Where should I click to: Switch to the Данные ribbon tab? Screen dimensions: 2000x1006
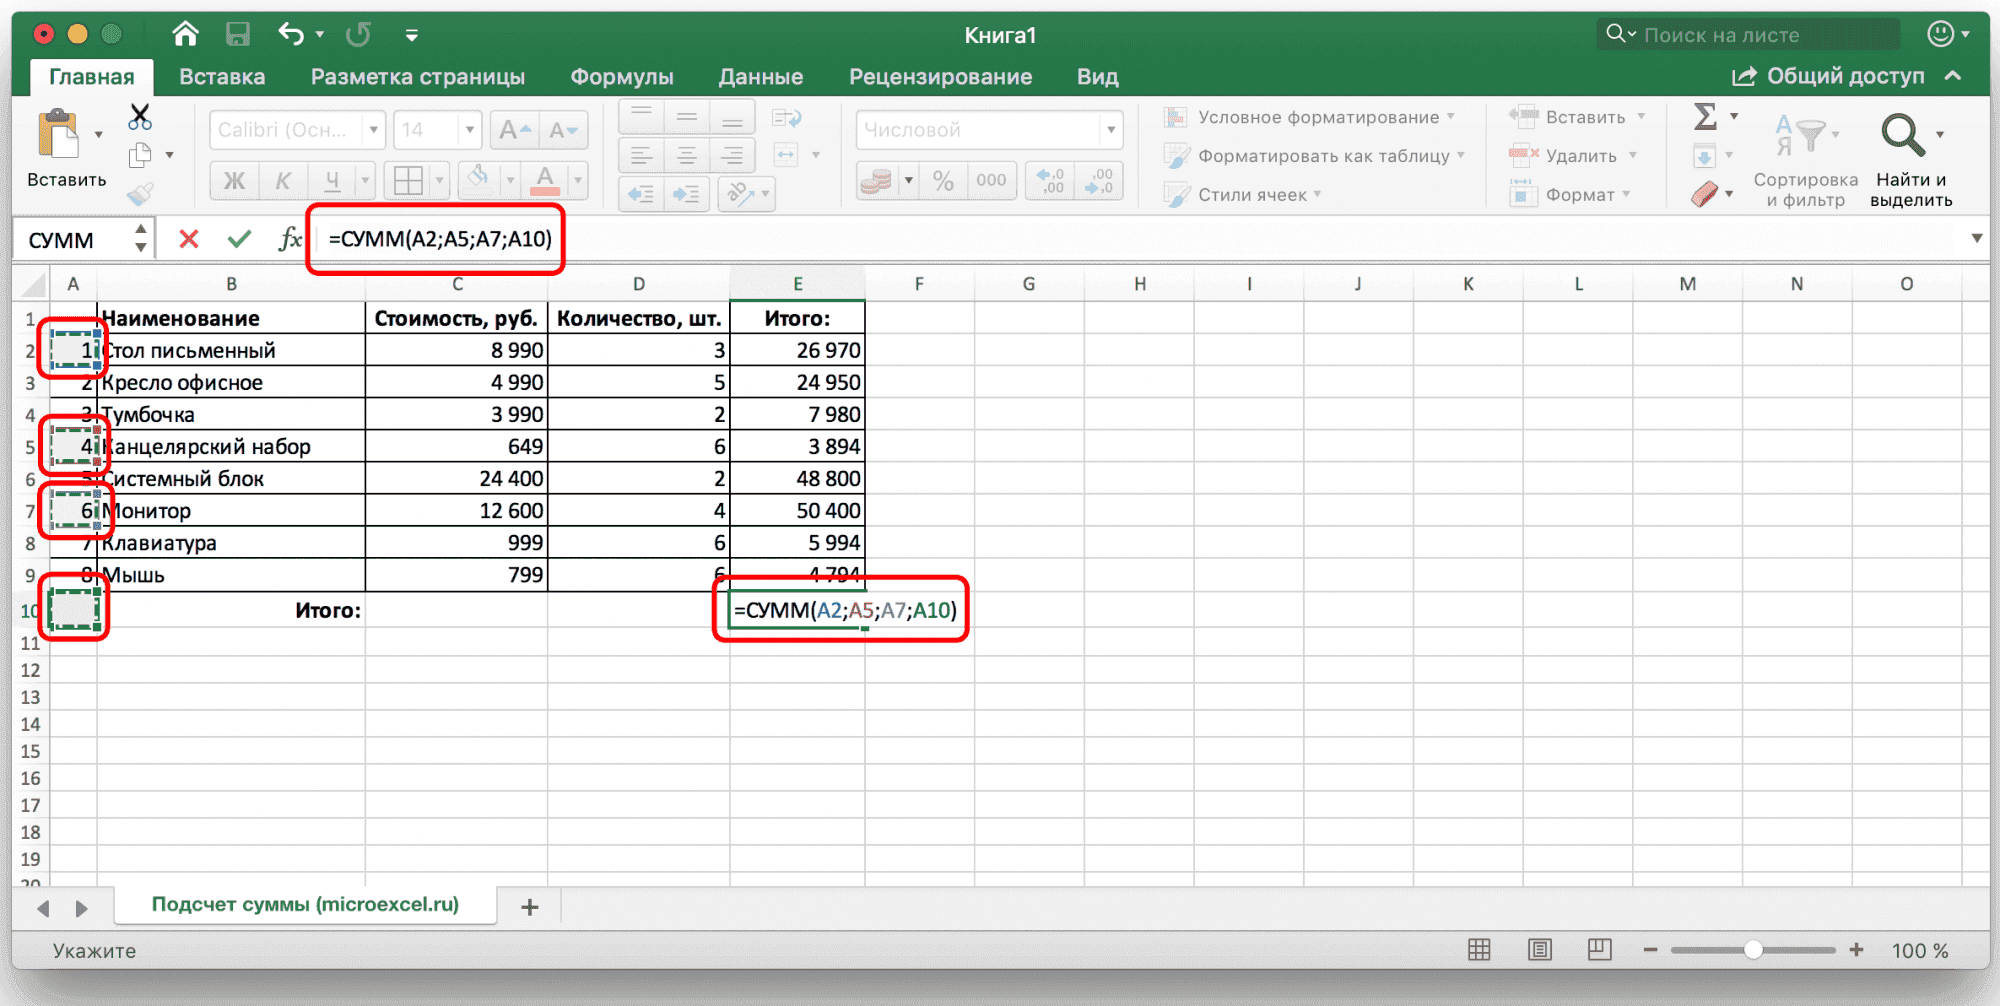click(x=760, y=77)
